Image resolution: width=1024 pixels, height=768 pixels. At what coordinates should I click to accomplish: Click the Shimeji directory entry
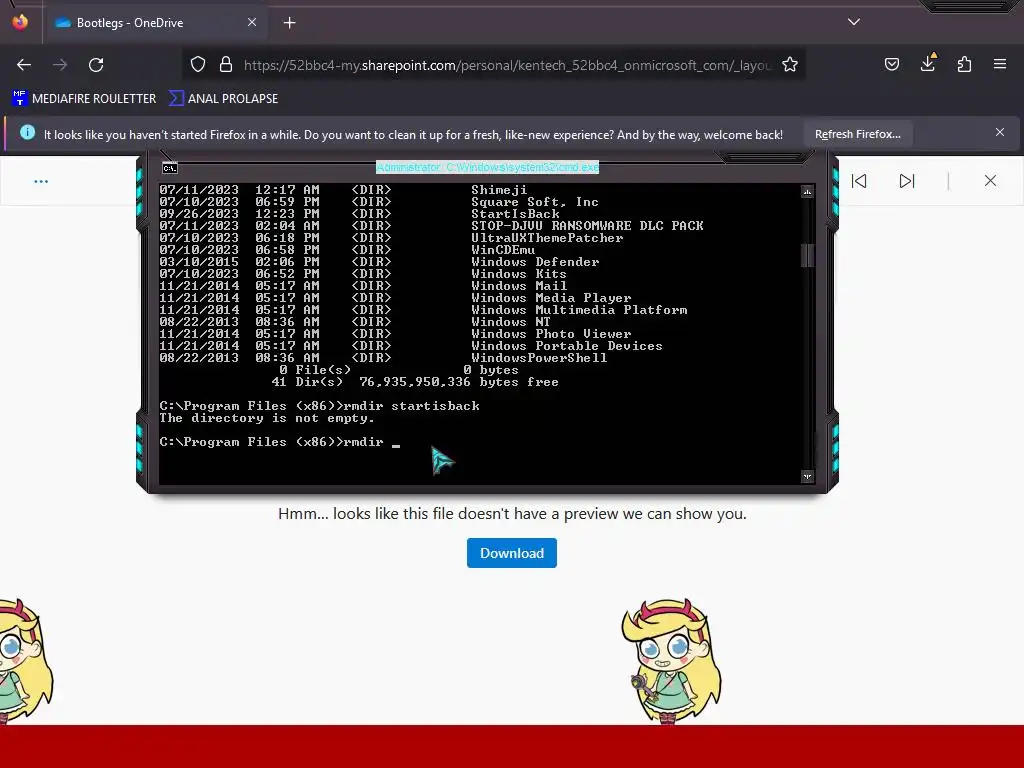coord(499,190)
